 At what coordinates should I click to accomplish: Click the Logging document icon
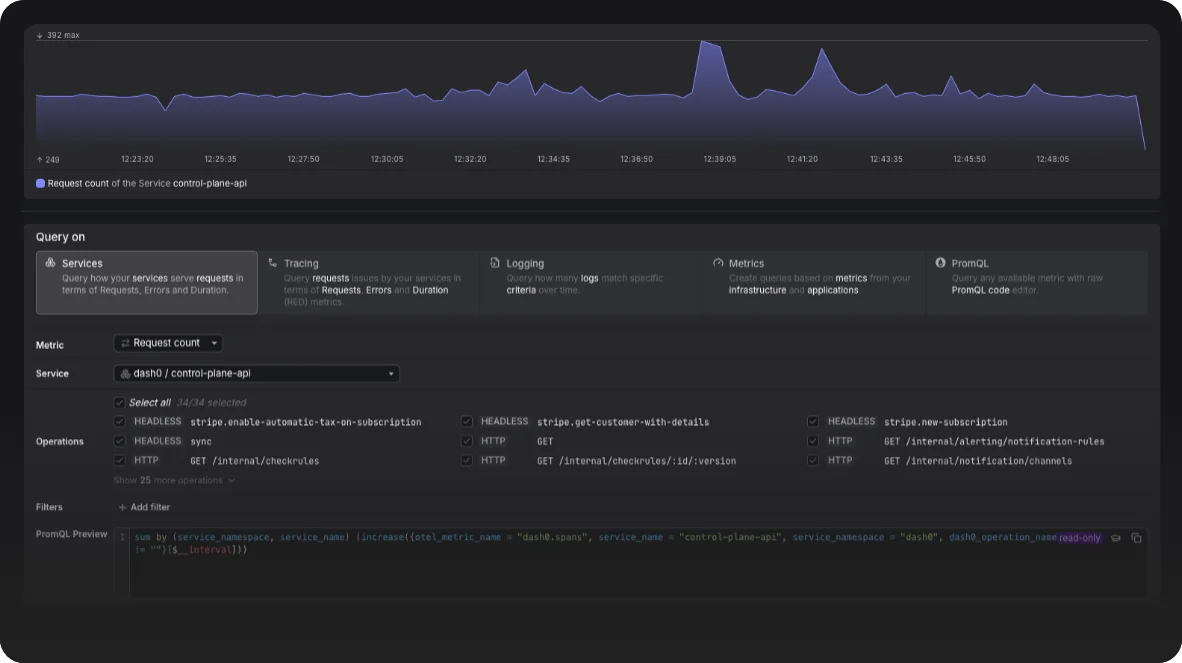(x=495, y=263)
